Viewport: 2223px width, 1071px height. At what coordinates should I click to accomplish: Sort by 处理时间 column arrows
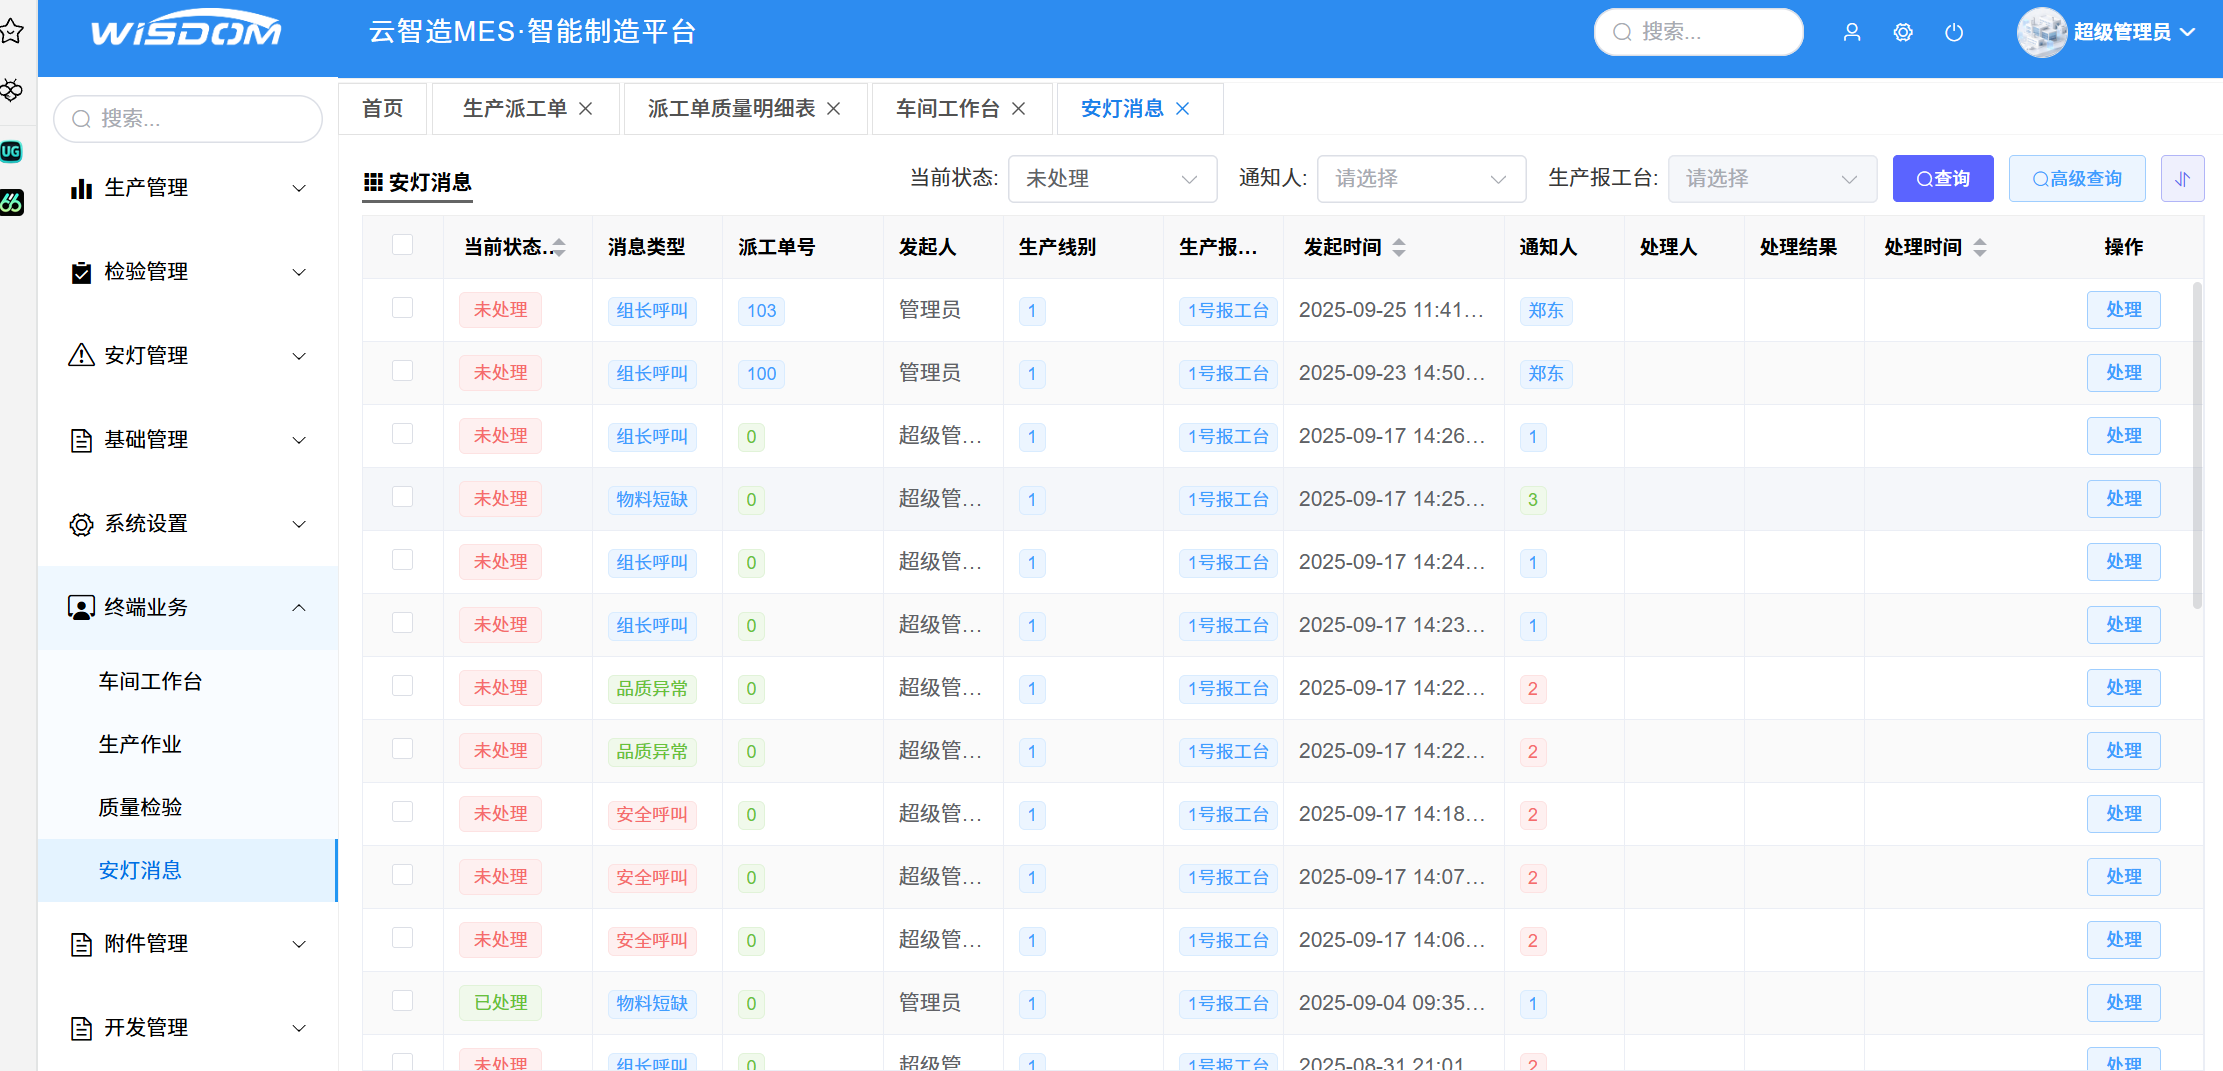coord(1980,247)
